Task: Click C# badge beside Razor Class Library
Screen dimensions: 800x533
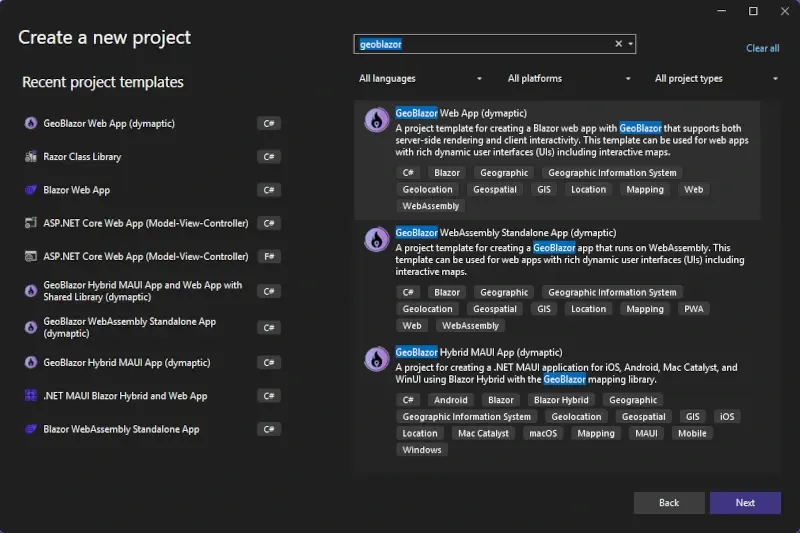Action: point(269,157)
